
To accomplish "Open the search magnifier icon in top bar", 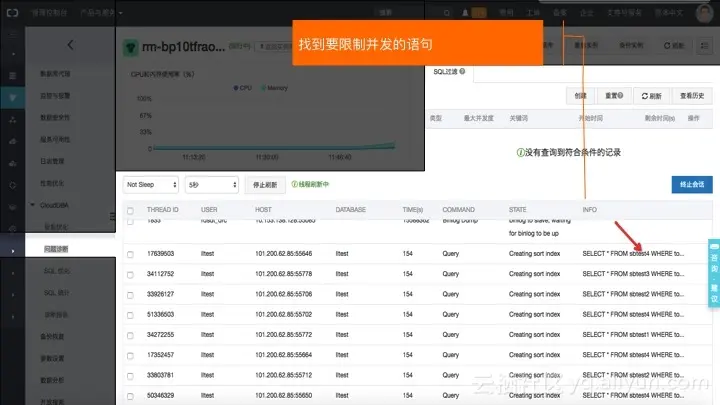I will [x=446, y=13].
